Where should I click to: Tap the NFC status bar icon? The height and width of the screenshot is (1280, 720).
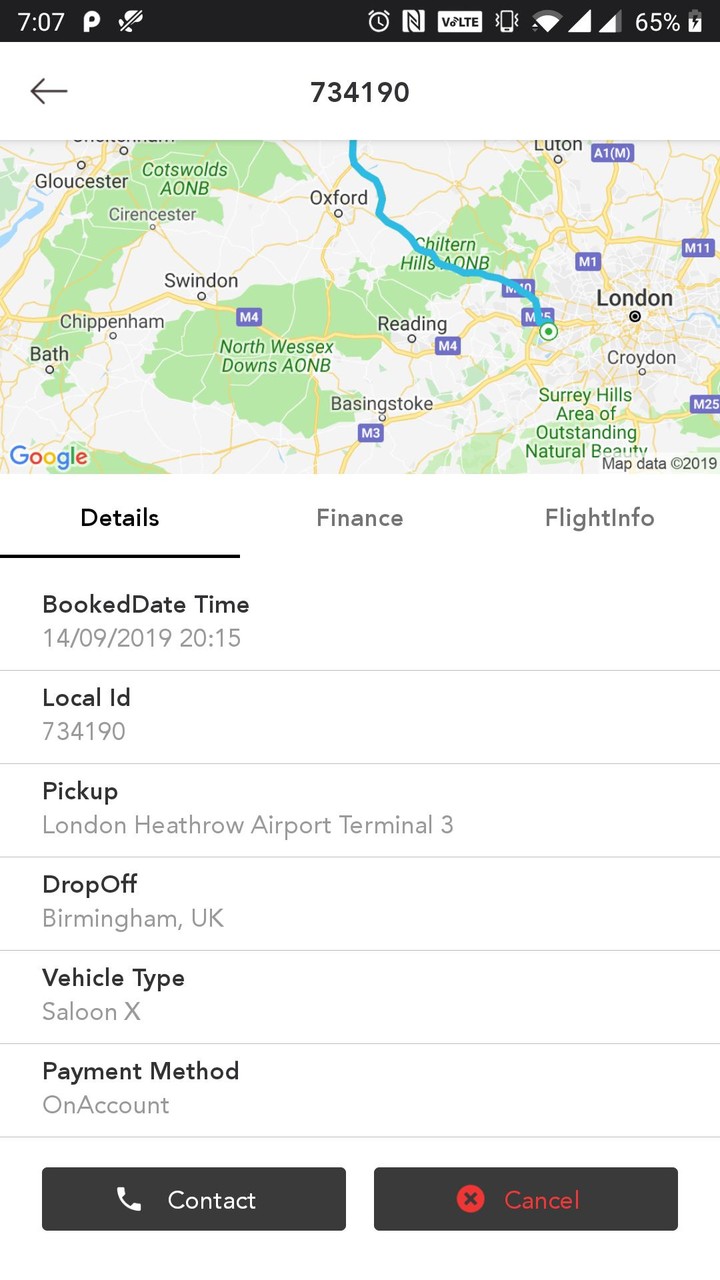pos(414,21)
